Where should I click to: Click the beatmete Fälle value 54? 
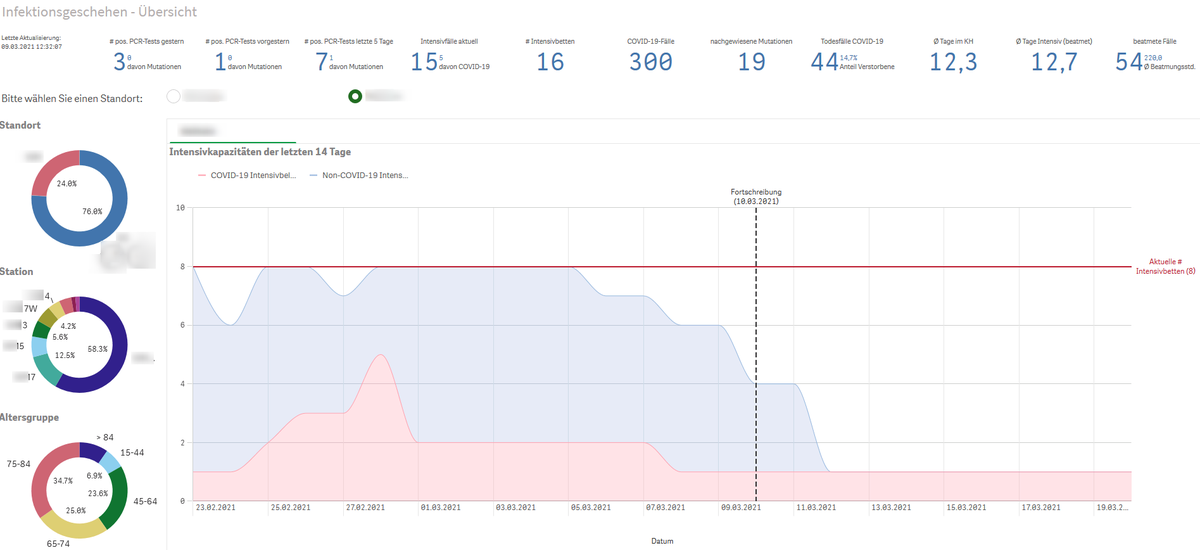click(1129, 63)
